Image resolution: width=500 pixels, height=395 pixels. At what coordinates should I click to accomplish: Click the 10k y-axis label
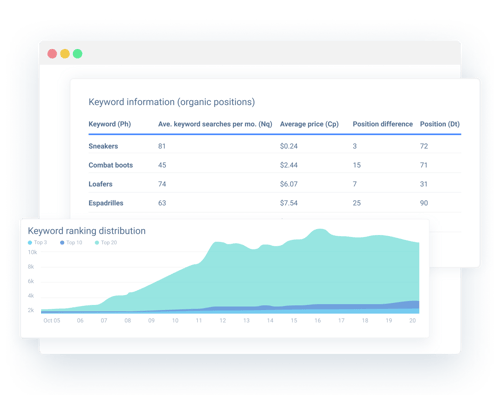coord(32,252)
